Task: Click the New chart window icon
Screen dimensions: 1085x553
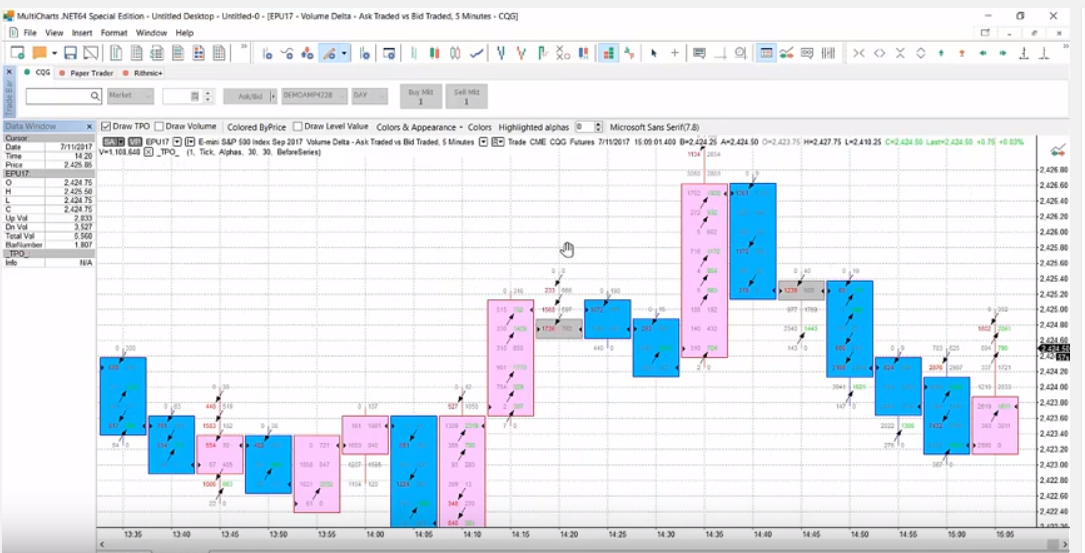Action: click(x=17, y=53)
